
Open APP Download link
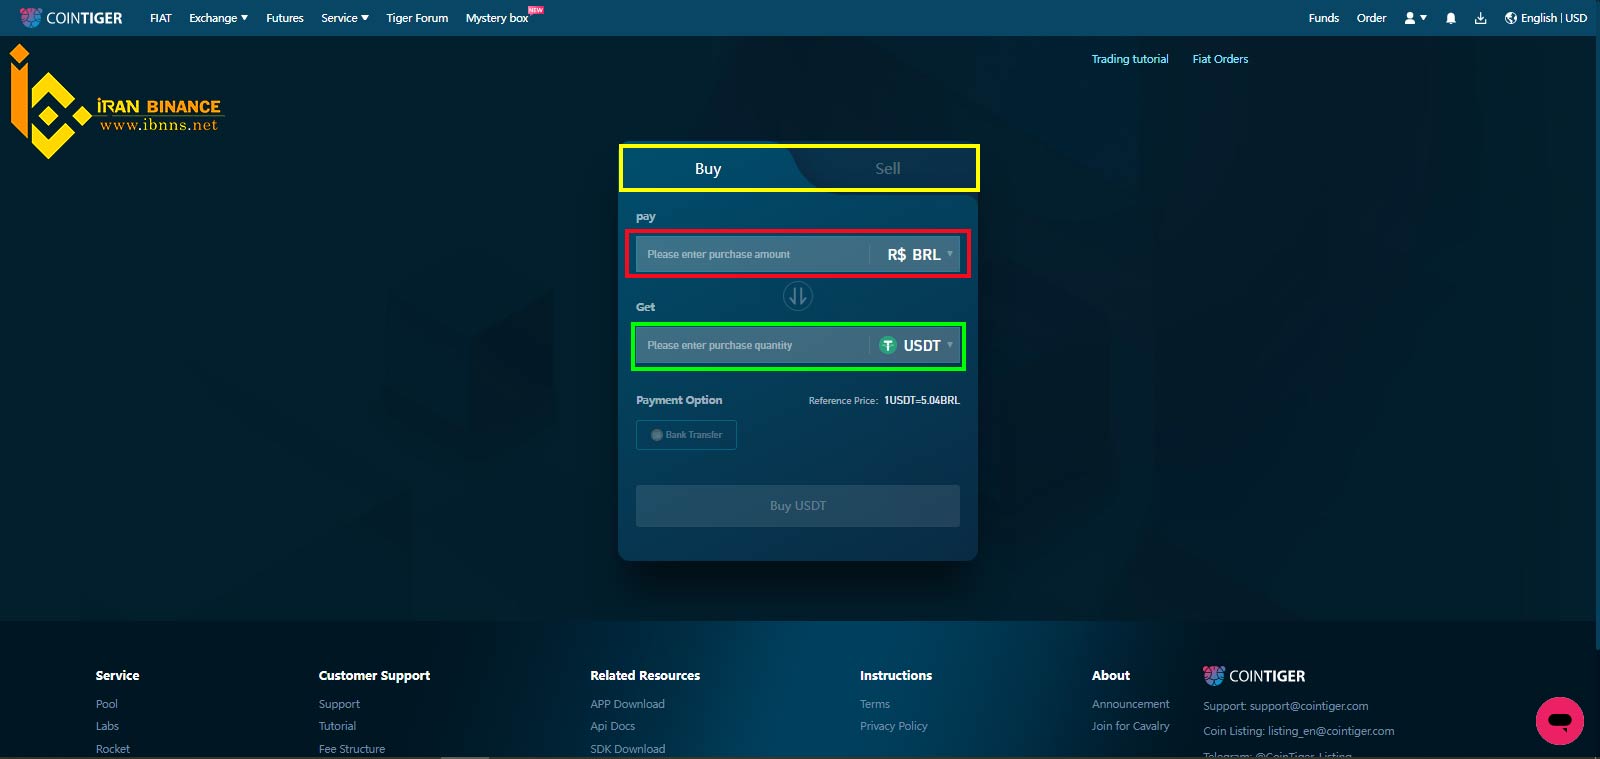click(x=627, y=704)
